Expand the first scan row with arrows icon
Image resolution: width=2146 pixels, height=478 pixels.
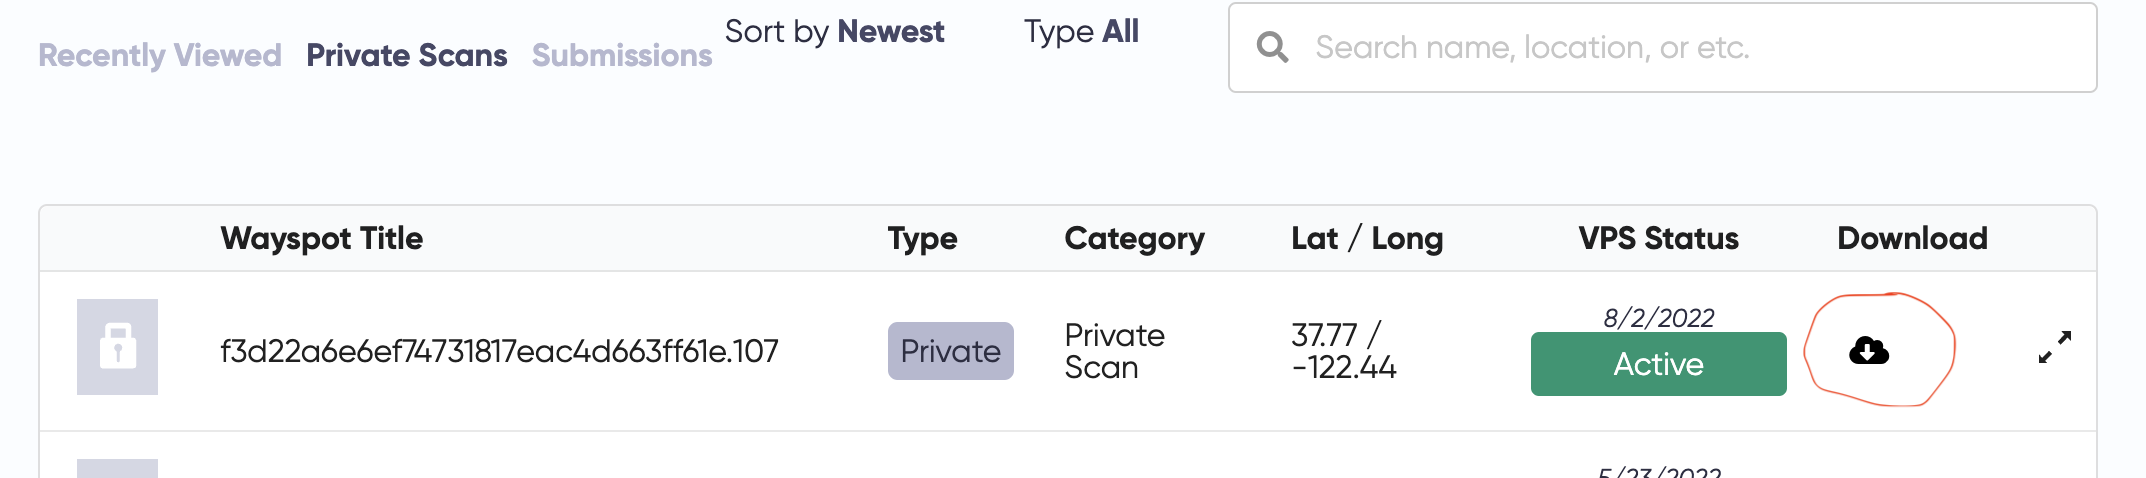(x=2055, y=347)
